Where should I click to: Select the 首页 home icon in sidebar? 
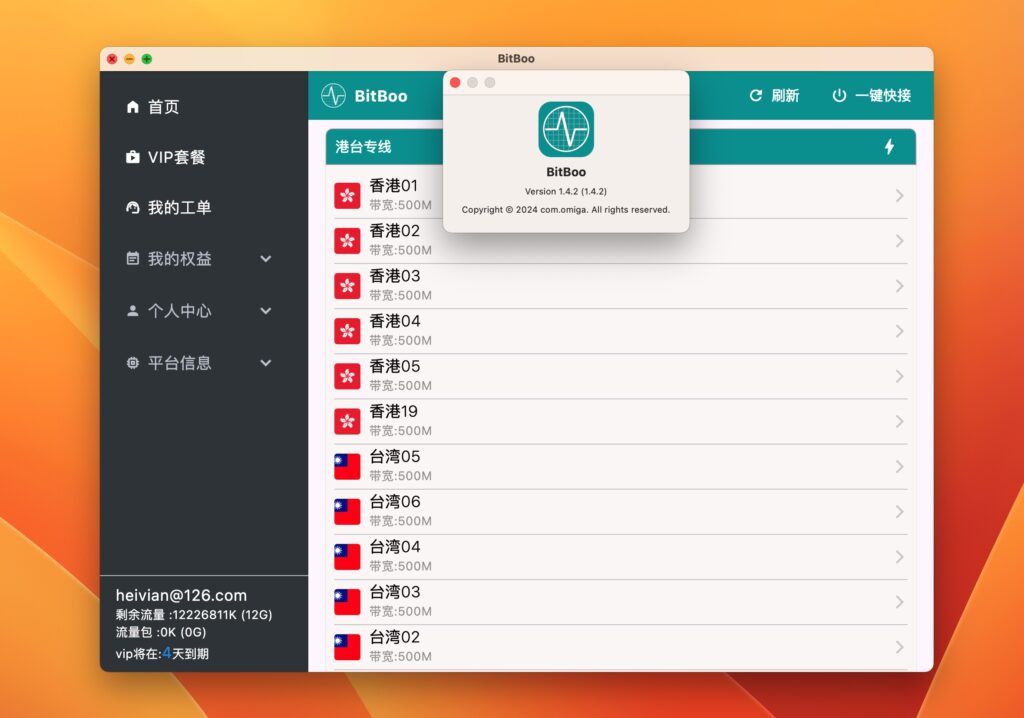133,106
